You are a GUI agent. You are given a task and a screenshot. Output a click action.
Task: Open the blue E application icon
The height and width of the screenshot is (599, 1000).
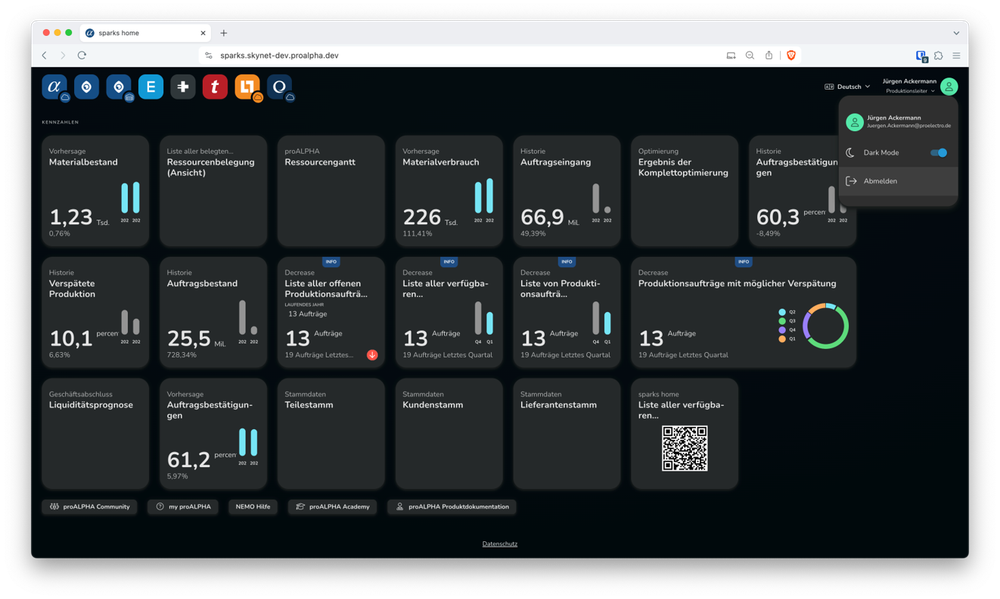point(151,87)
